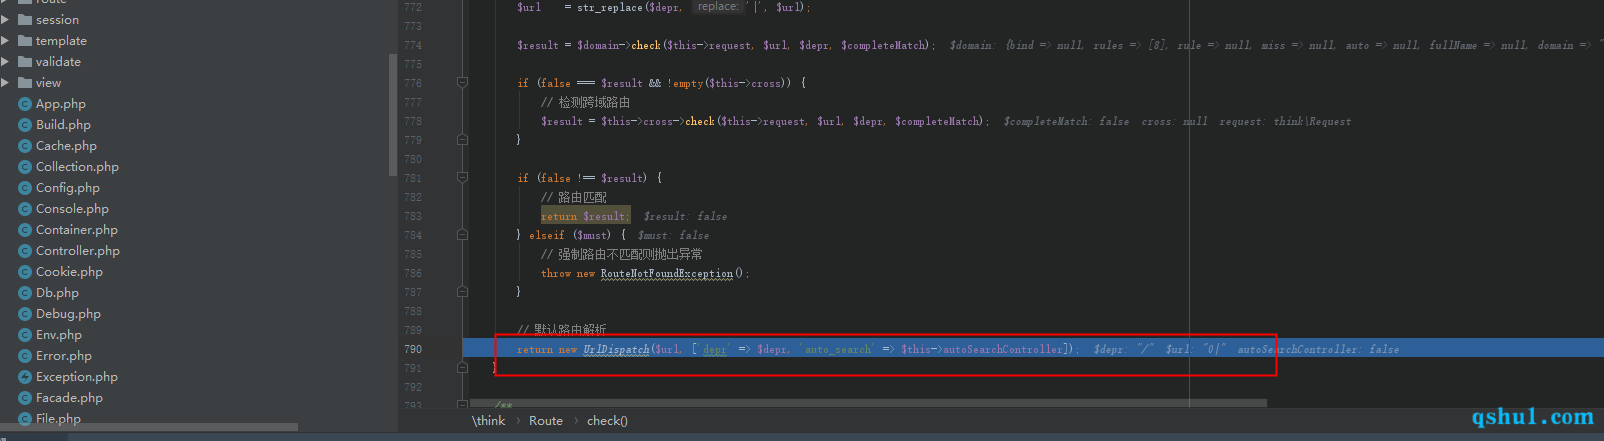Screen dimensions: 1604x441
Task: Select the validate folder label
Action: [x=58, y=61]
